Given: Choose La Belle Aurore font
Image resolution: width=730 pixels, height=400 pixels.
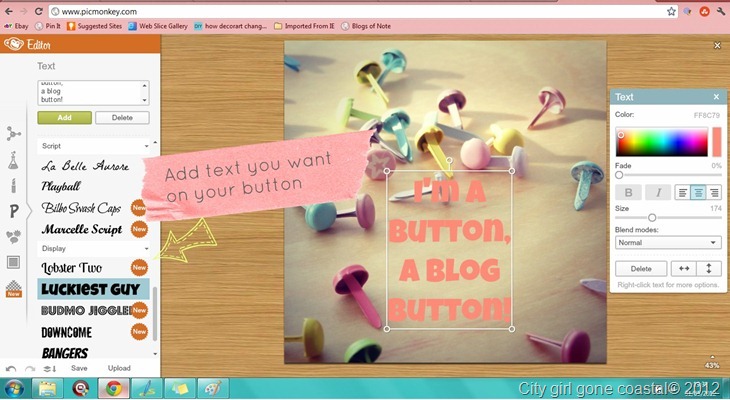Looking at the screenshot, I should click(85, 166).
